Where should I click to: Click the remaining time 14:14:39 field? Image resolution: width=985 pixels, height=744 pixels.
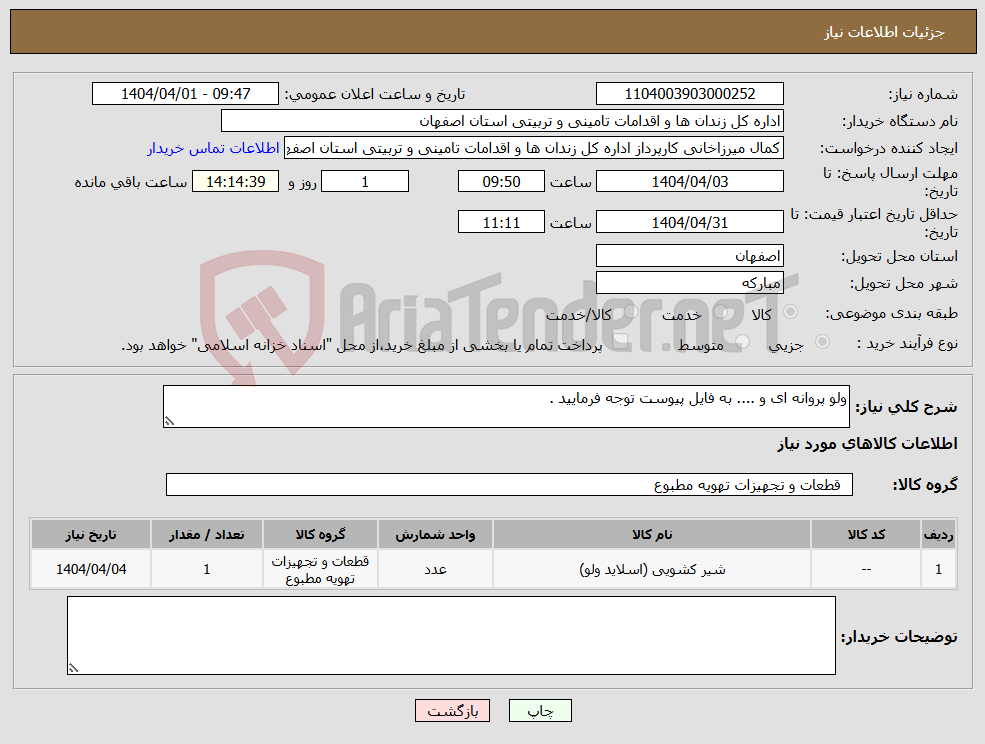(x=236, y=182)
